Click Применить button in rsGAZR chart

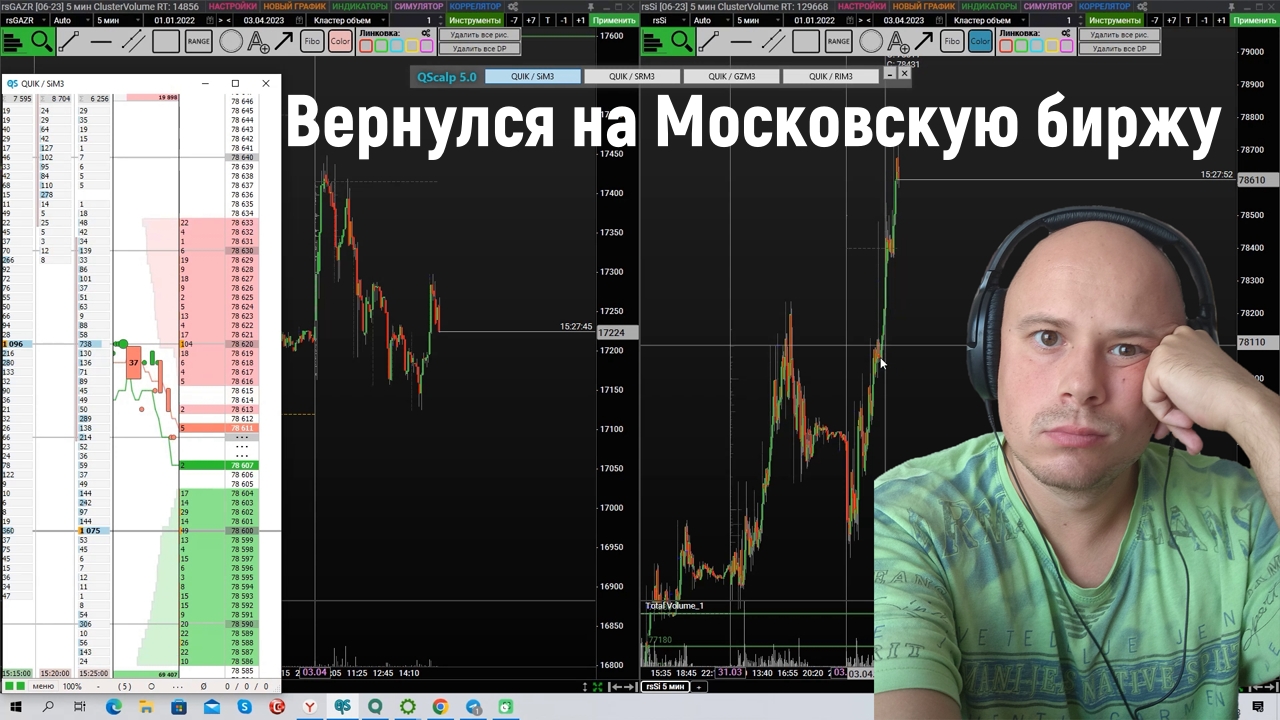coord(613,20)
